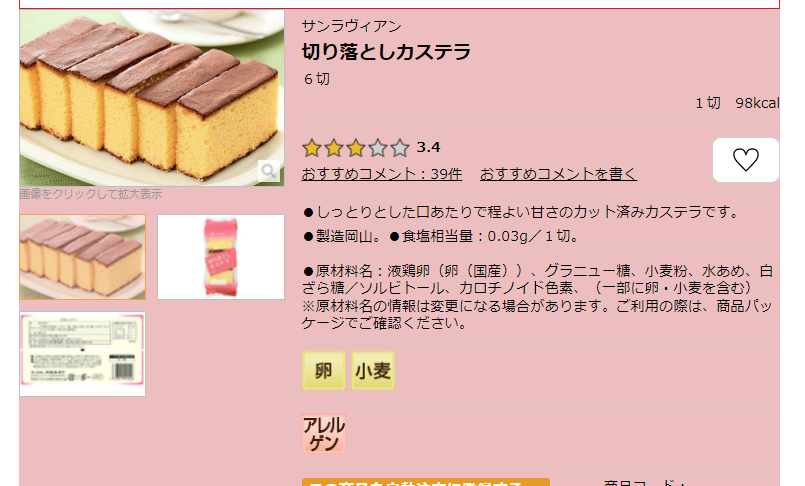Click the 小麦 (wheat) allergen badge

(373, 371)
